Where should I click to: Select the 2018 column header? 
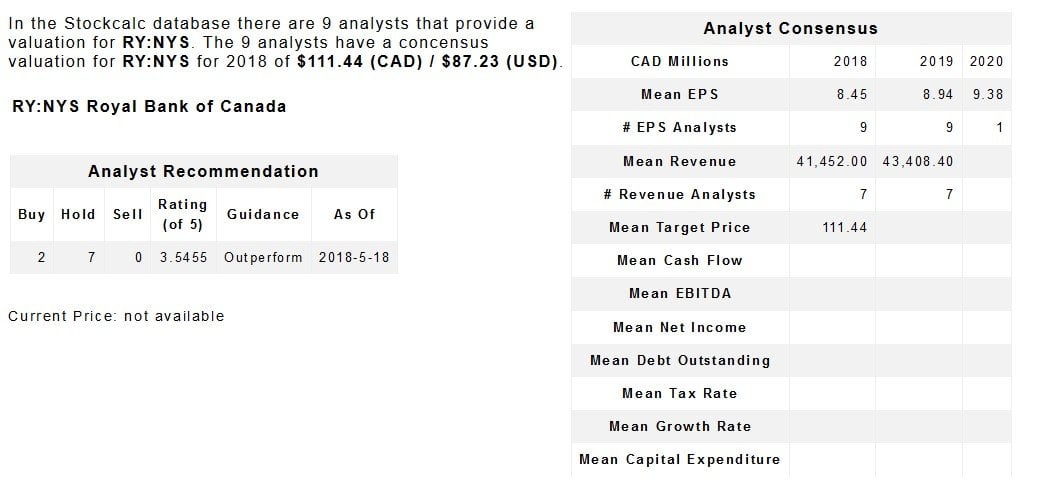(x=850, y=61)
